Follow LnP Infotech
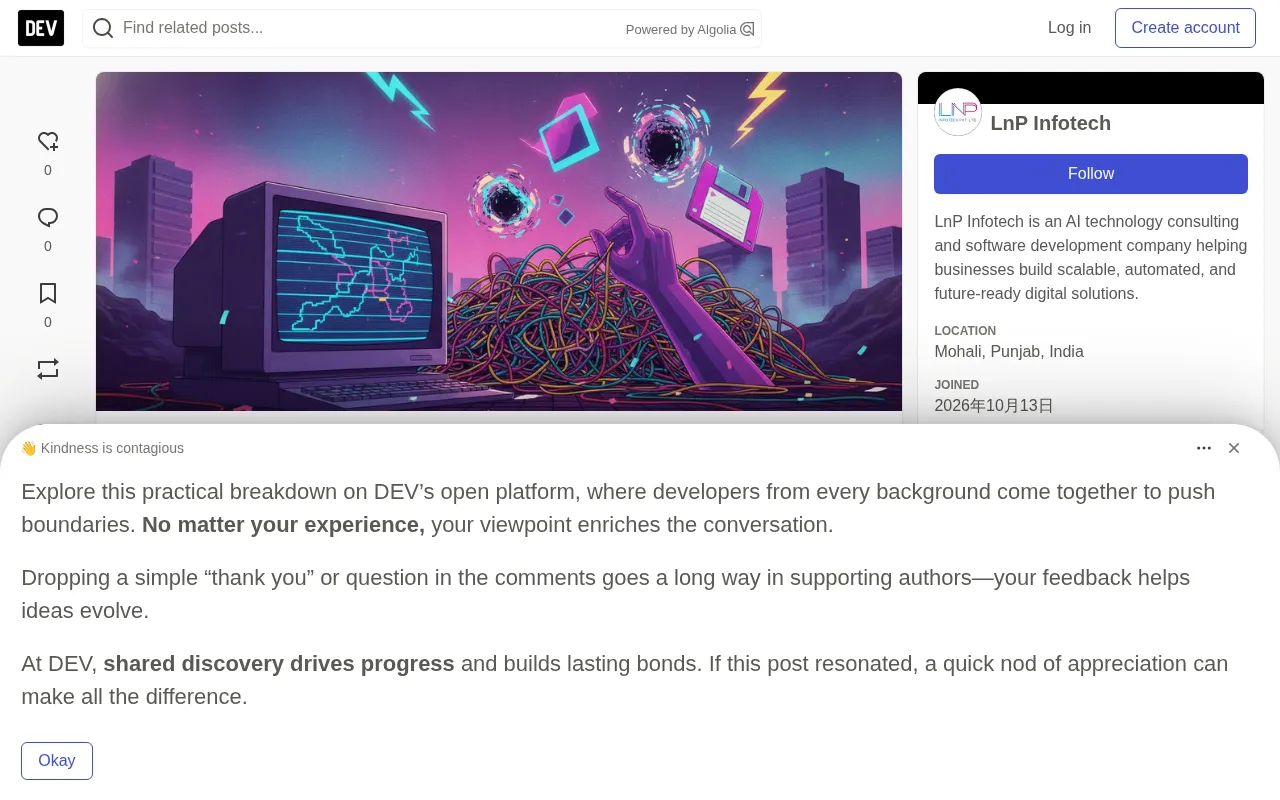The image size is (1280, 800). pyautogui.click(x=1091, y=174)
